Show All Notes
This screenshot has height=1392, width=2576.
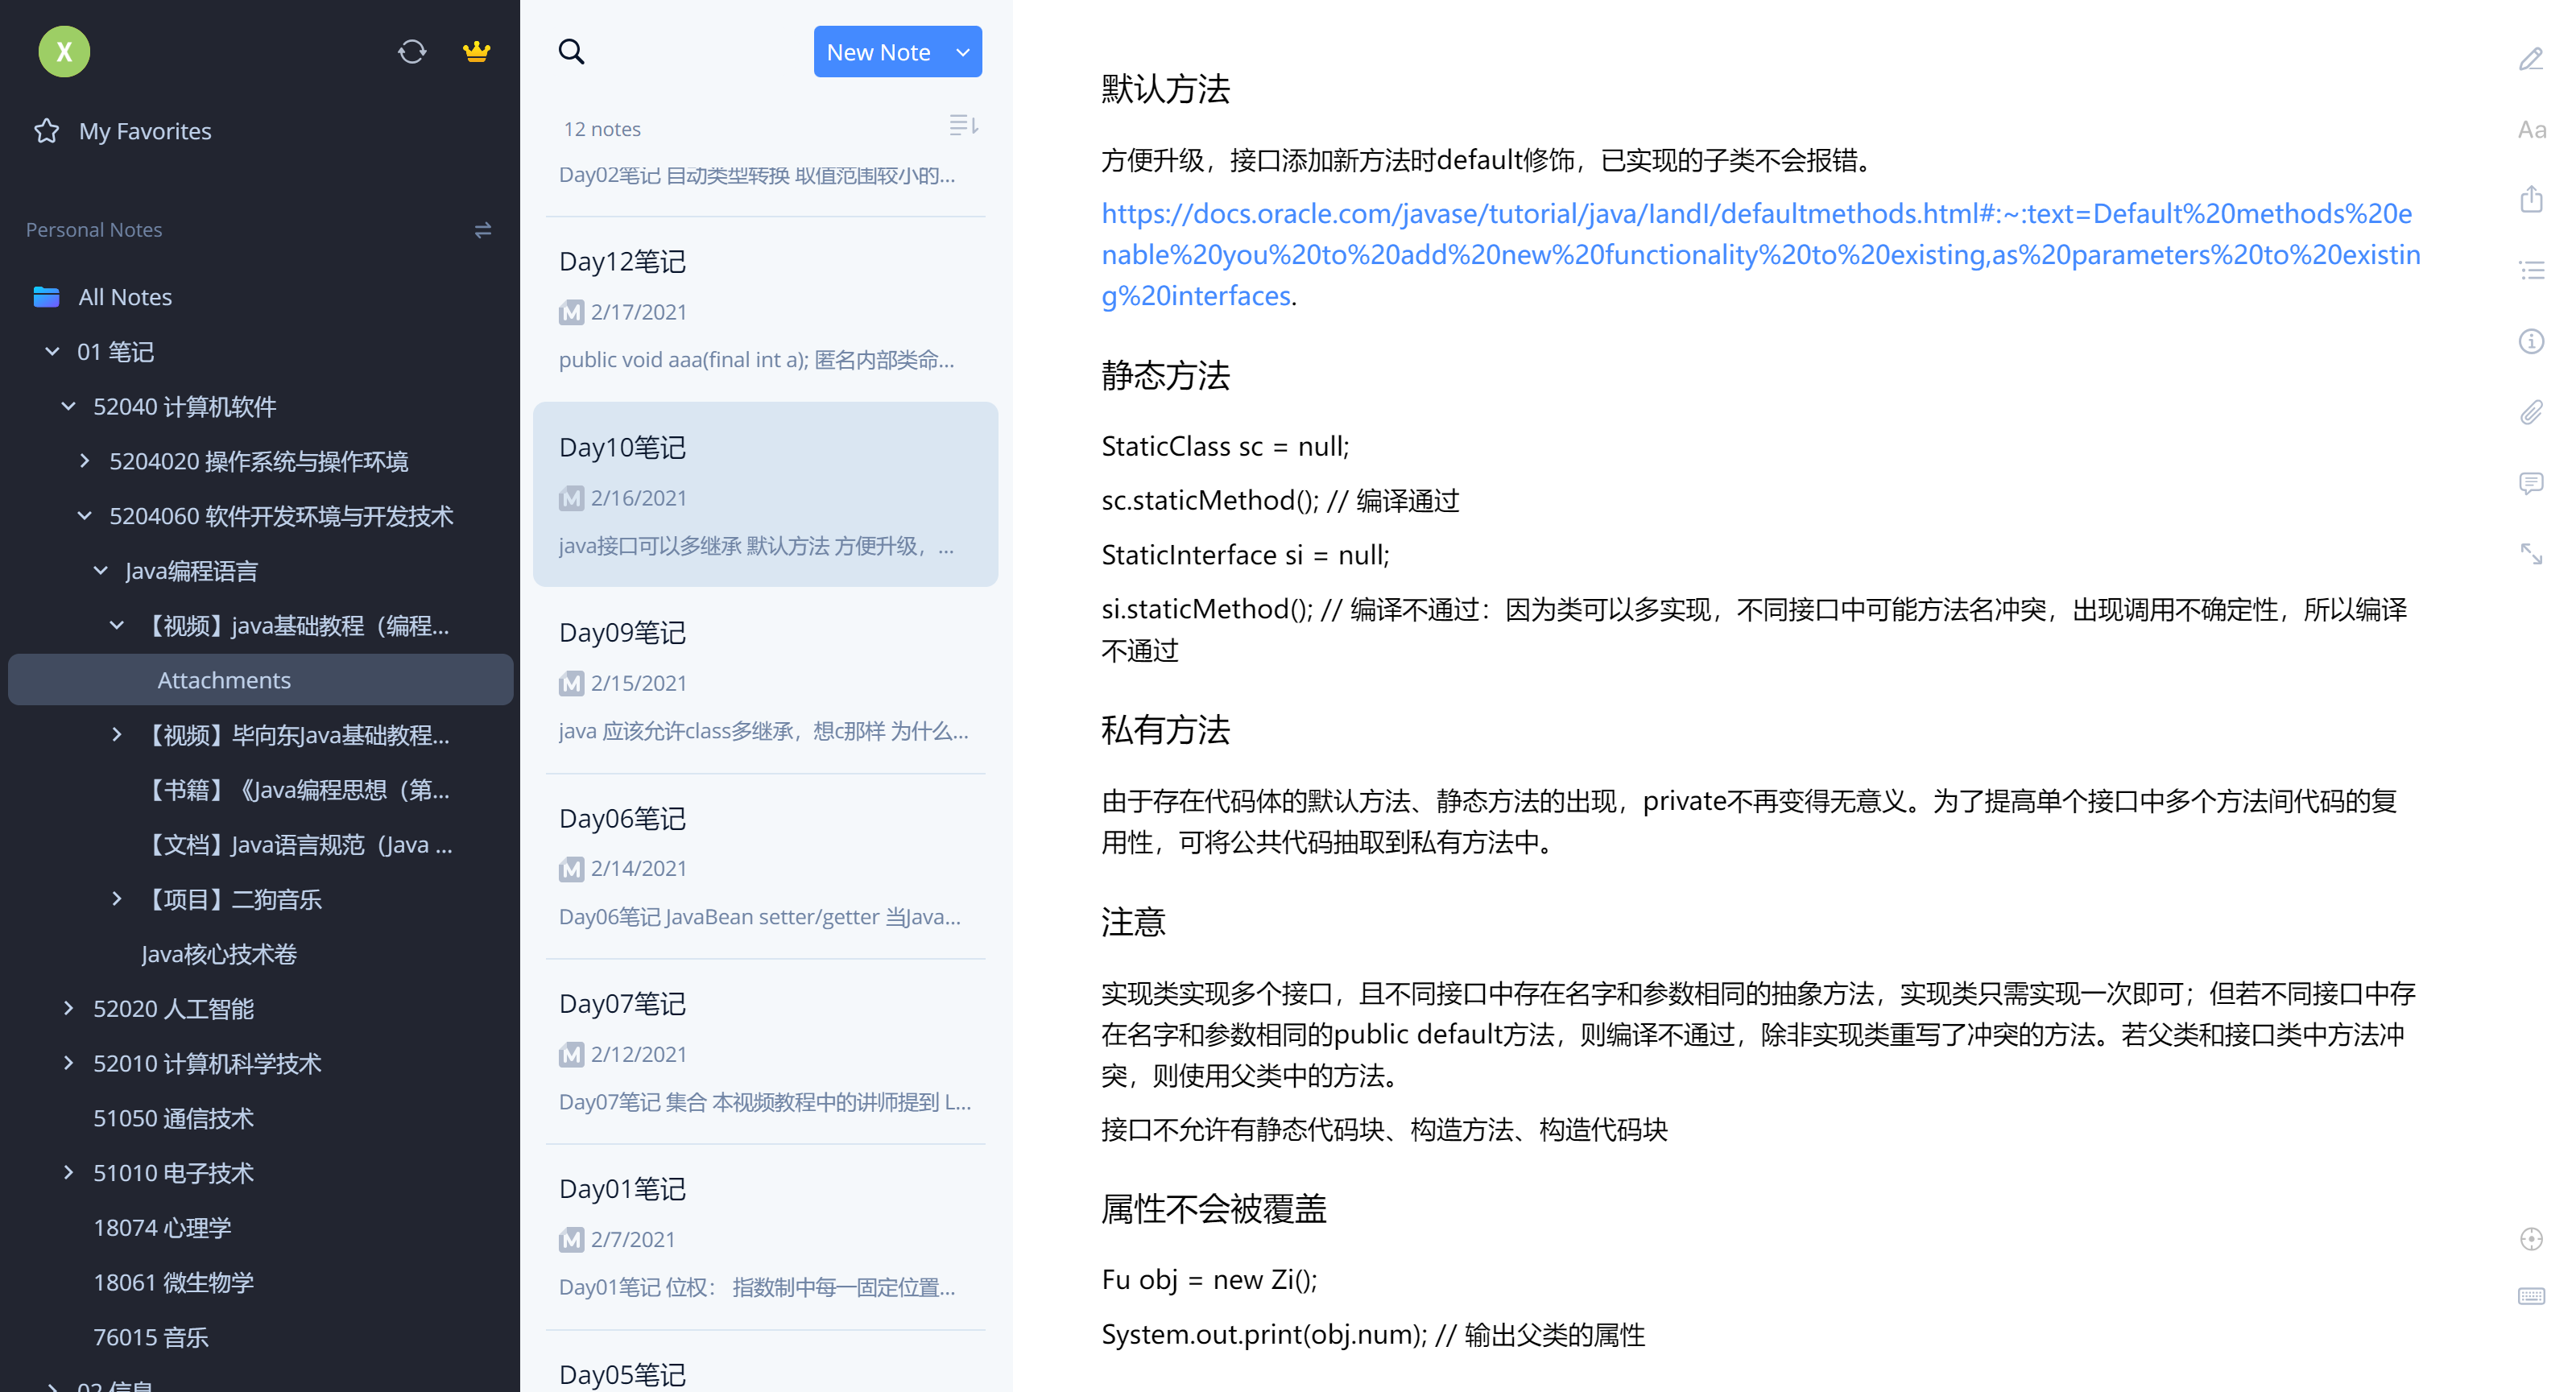point(125,297)
